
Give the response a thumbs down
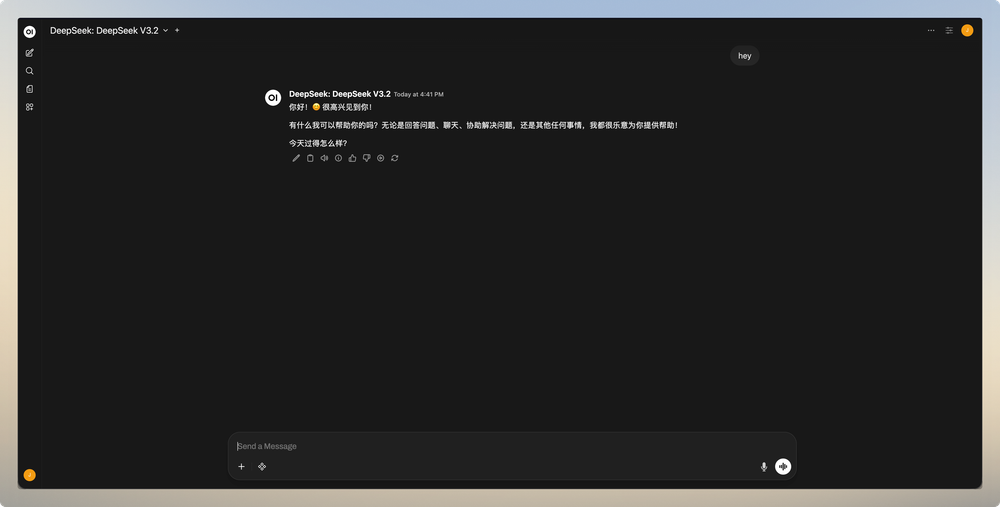coord(367,158)
